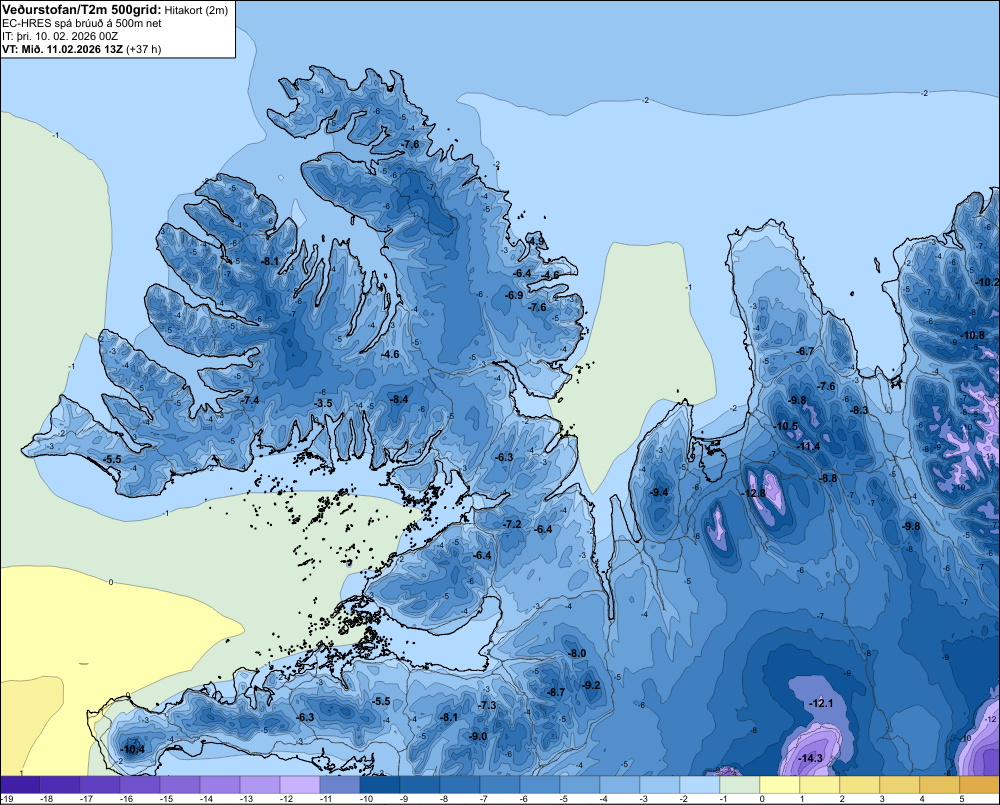Select the legend swatch between -6 and -5
The height and width of the screenshot is (805, 1000).
point(540,785)
